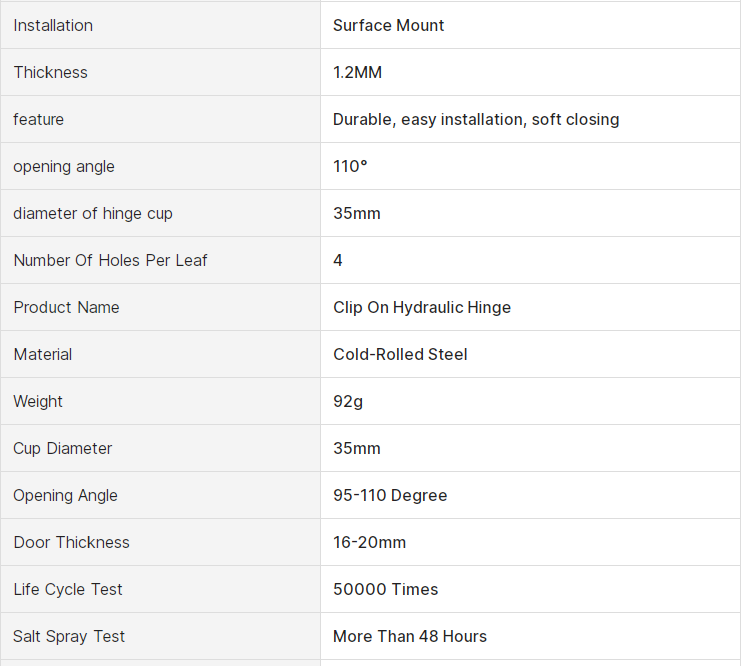Click "Durable, easy installation, soft closing" text
The width and height of the screenshot is (745, 666).
tap(476, 119)
